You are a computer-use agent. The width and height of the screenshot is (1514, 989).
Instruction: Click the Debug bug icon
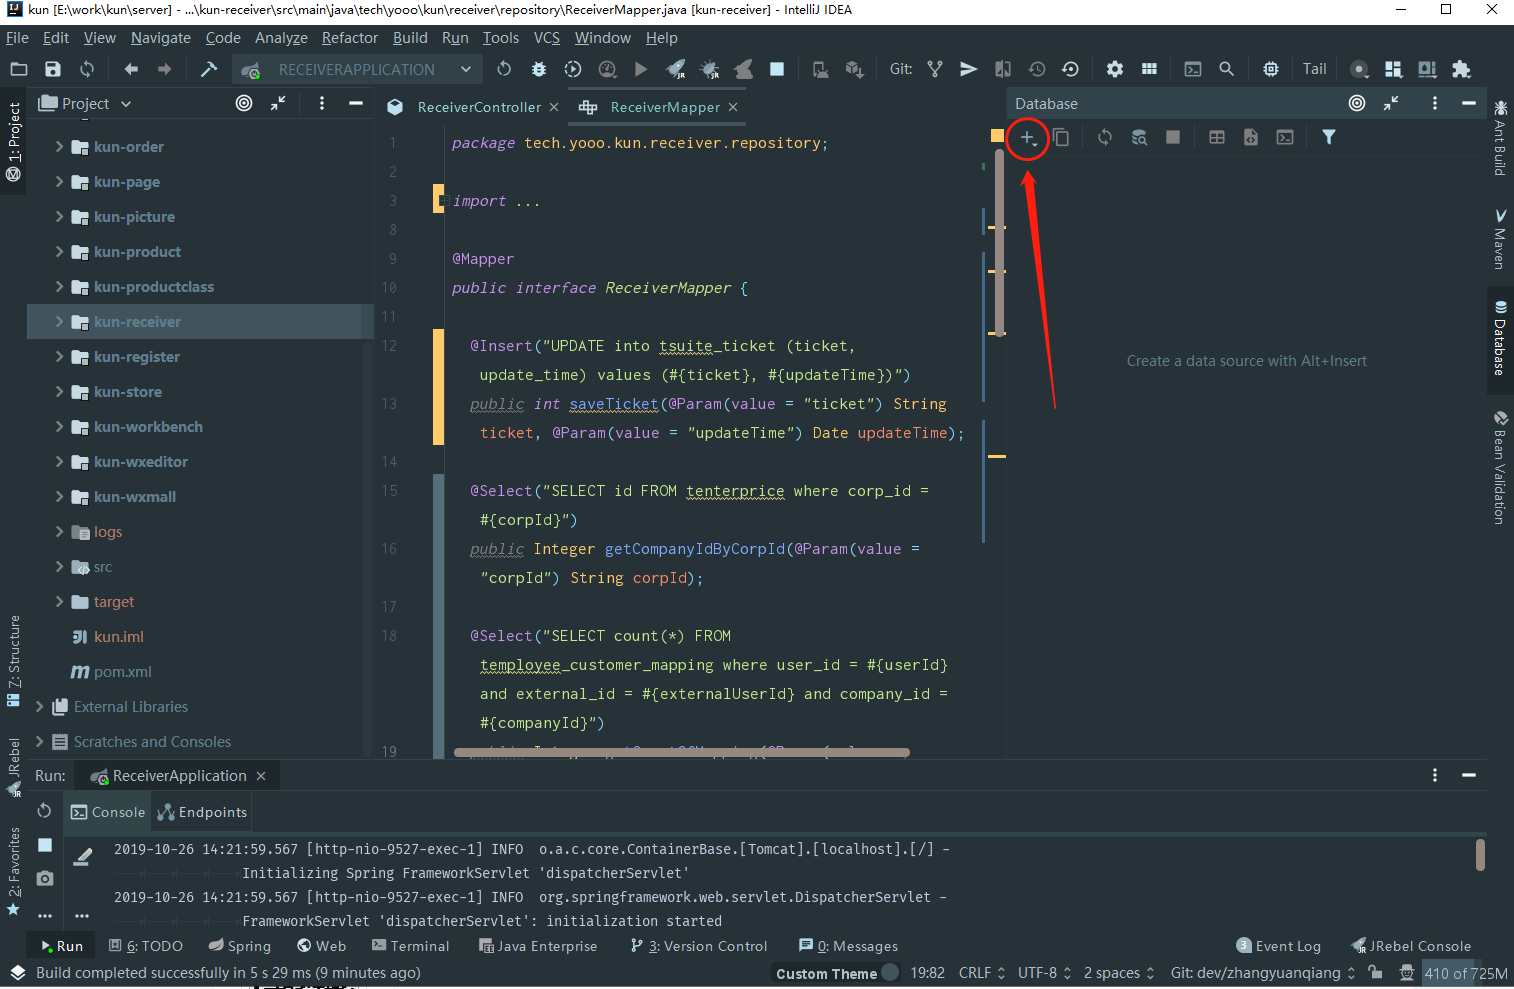tap(539, 69)
